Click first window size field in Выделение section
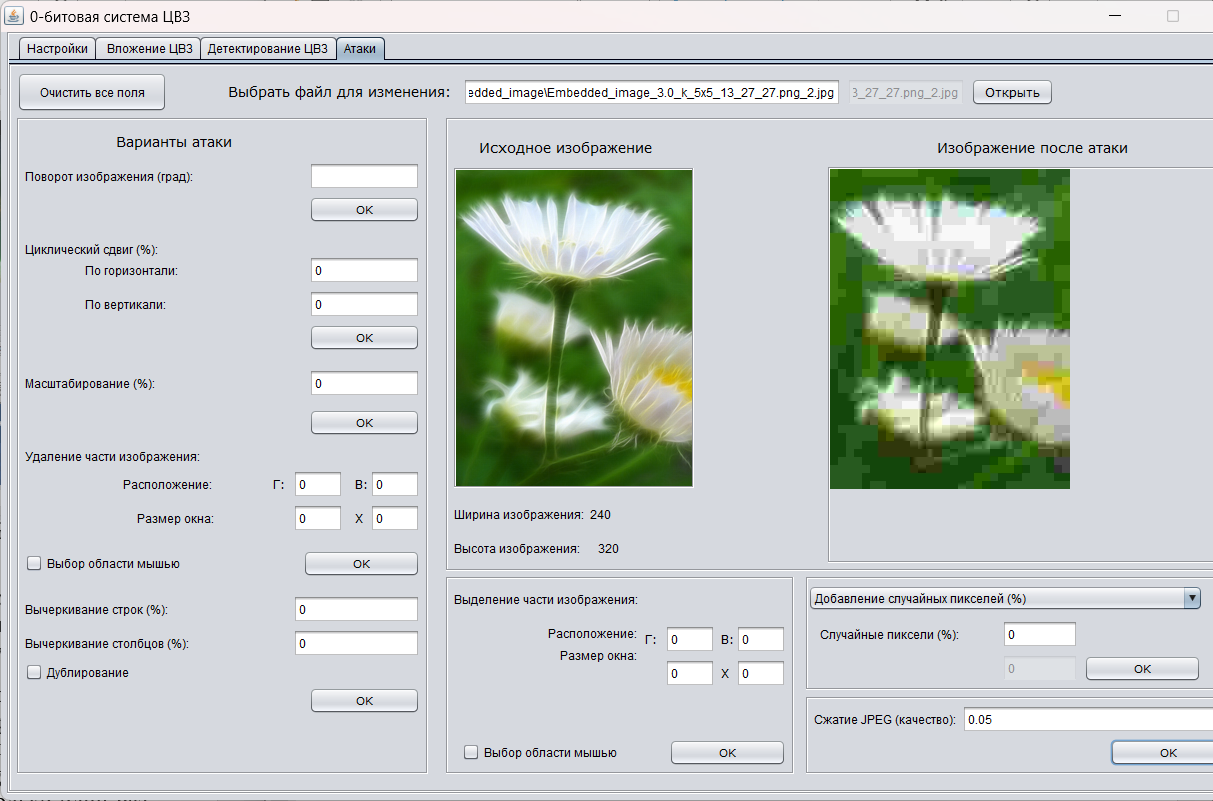Viewport: 1213px width, 801px height. point(690,673)
